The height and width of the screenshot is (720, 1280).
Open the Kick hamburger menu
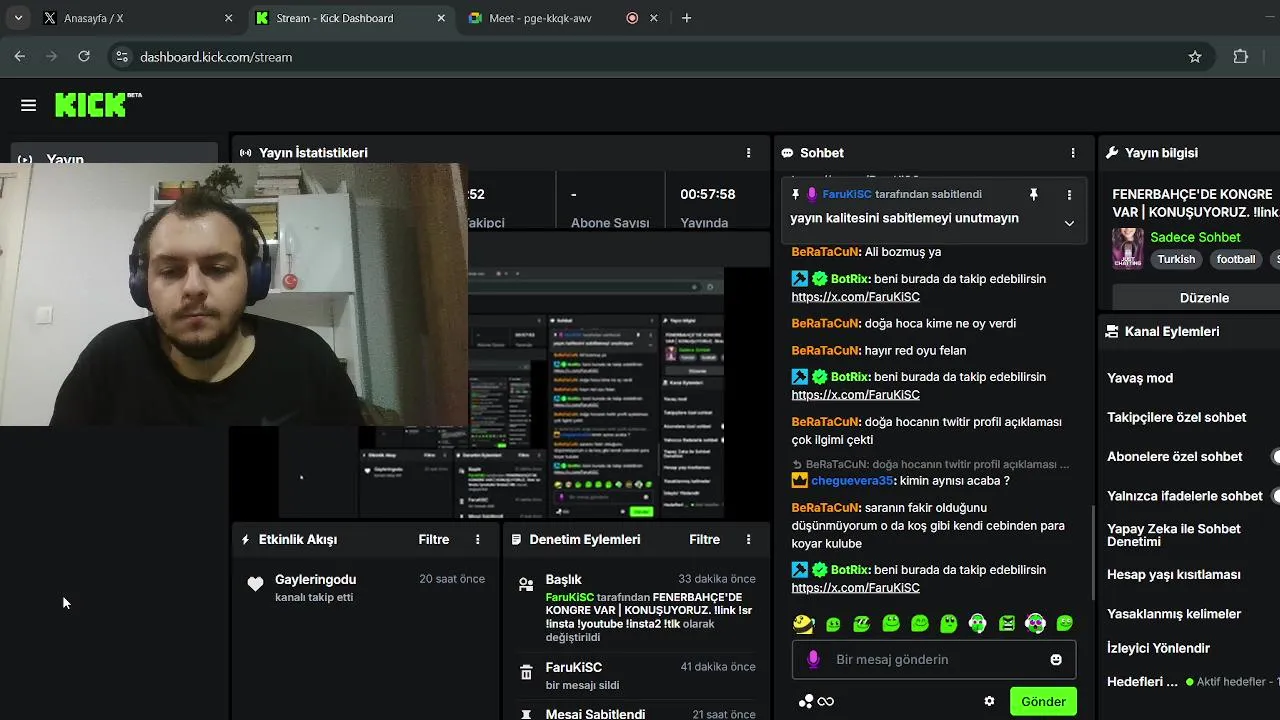[28, 105]
